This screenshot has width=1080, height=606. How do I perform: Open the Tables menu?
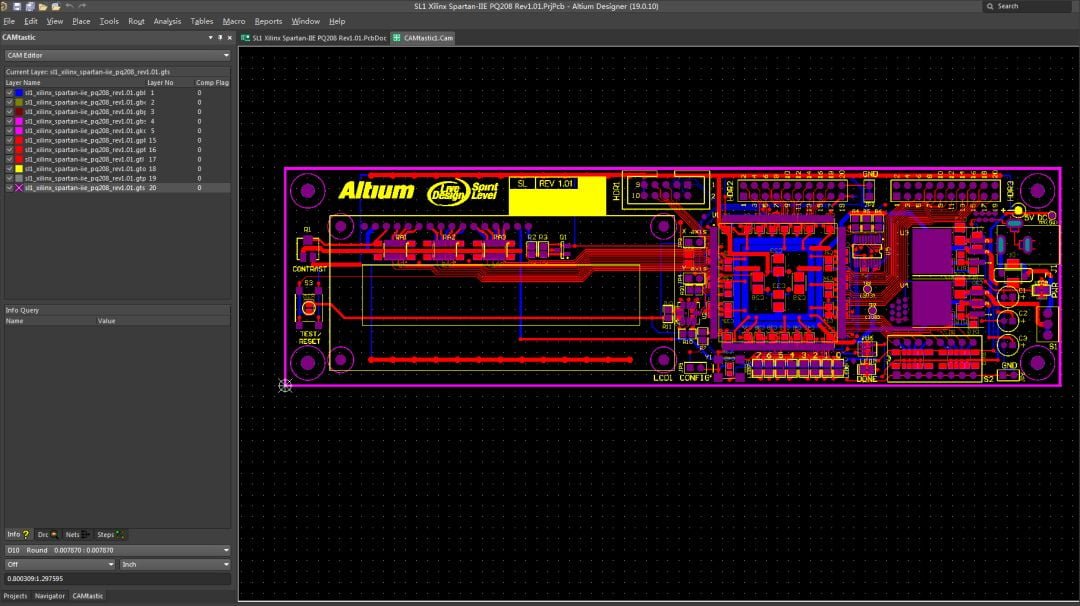click(x=202, y=21)
